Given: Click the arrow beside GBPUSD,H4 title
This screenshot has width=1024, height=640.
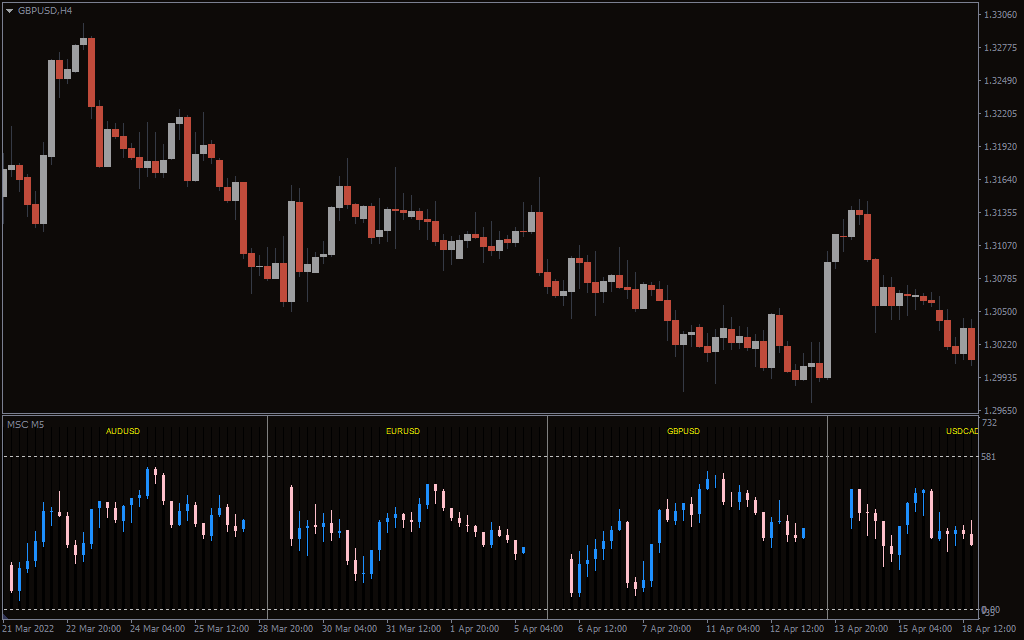Looking at the screenshot, I should [10, 10].
